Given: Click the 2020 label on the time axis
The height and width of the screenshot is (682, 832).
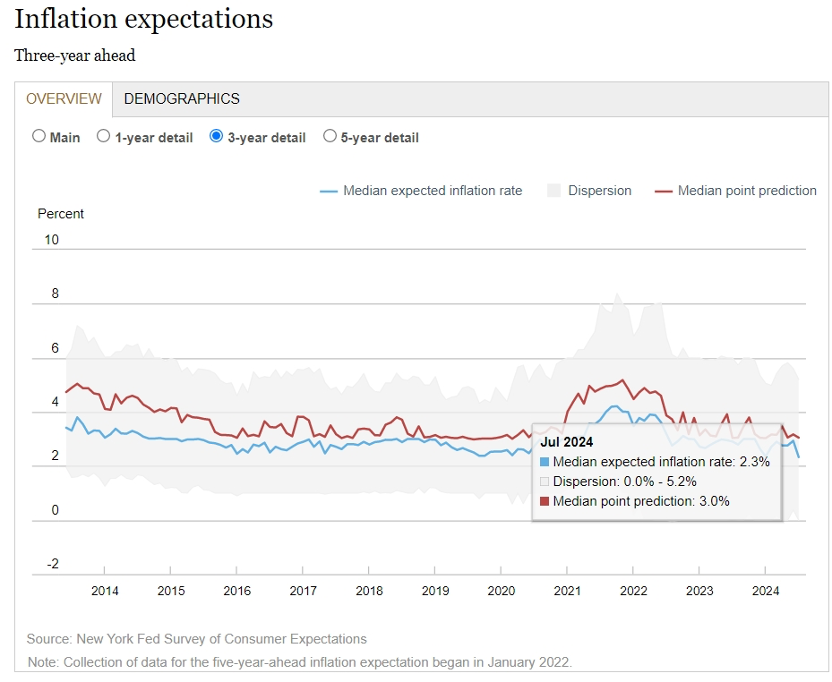Looking at the screenshot, I should click(x=501, y=591).
